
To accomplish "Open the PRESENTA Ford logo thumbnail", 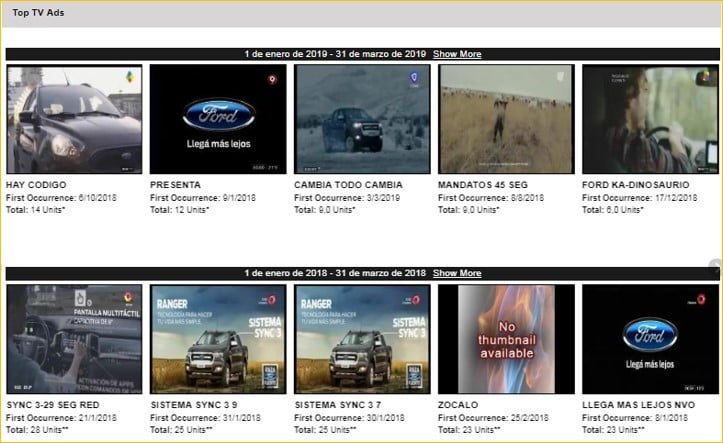I will pos(218,119).
